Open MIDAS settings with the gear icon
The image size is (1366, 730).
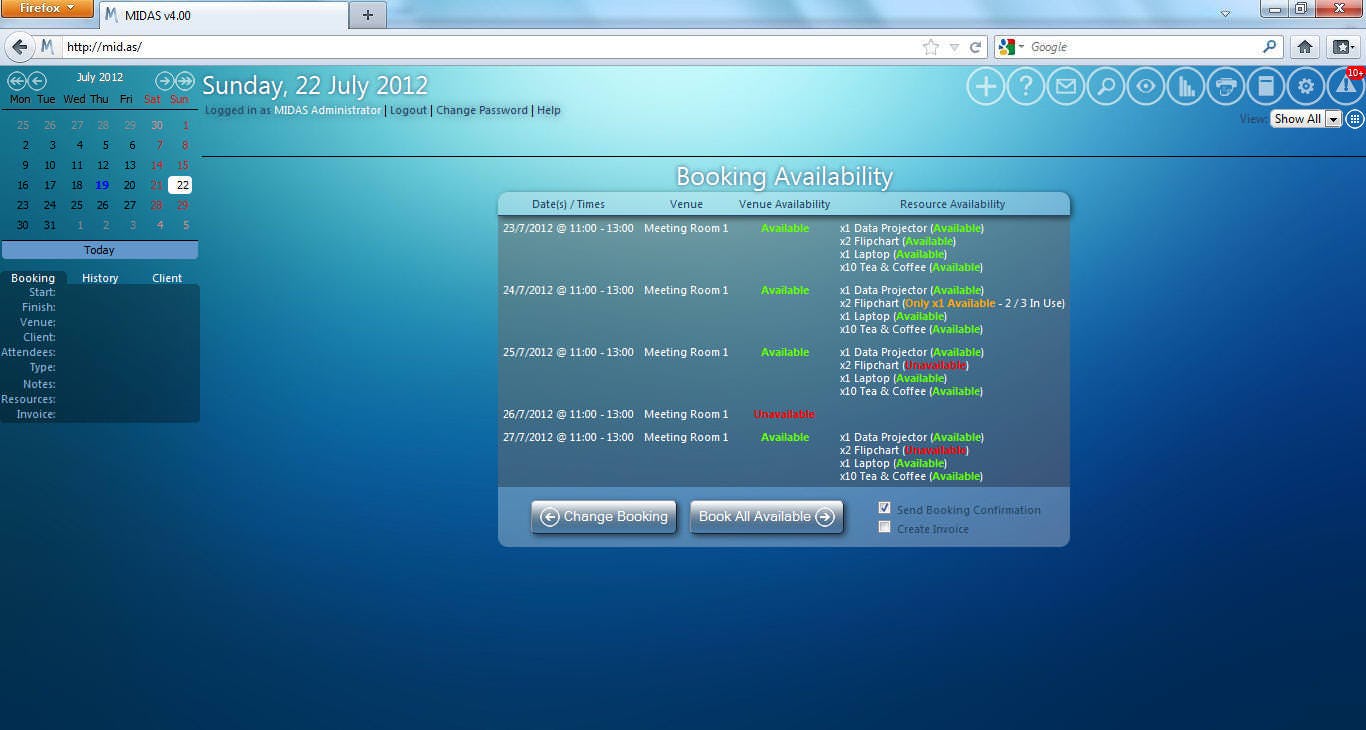1305,86
